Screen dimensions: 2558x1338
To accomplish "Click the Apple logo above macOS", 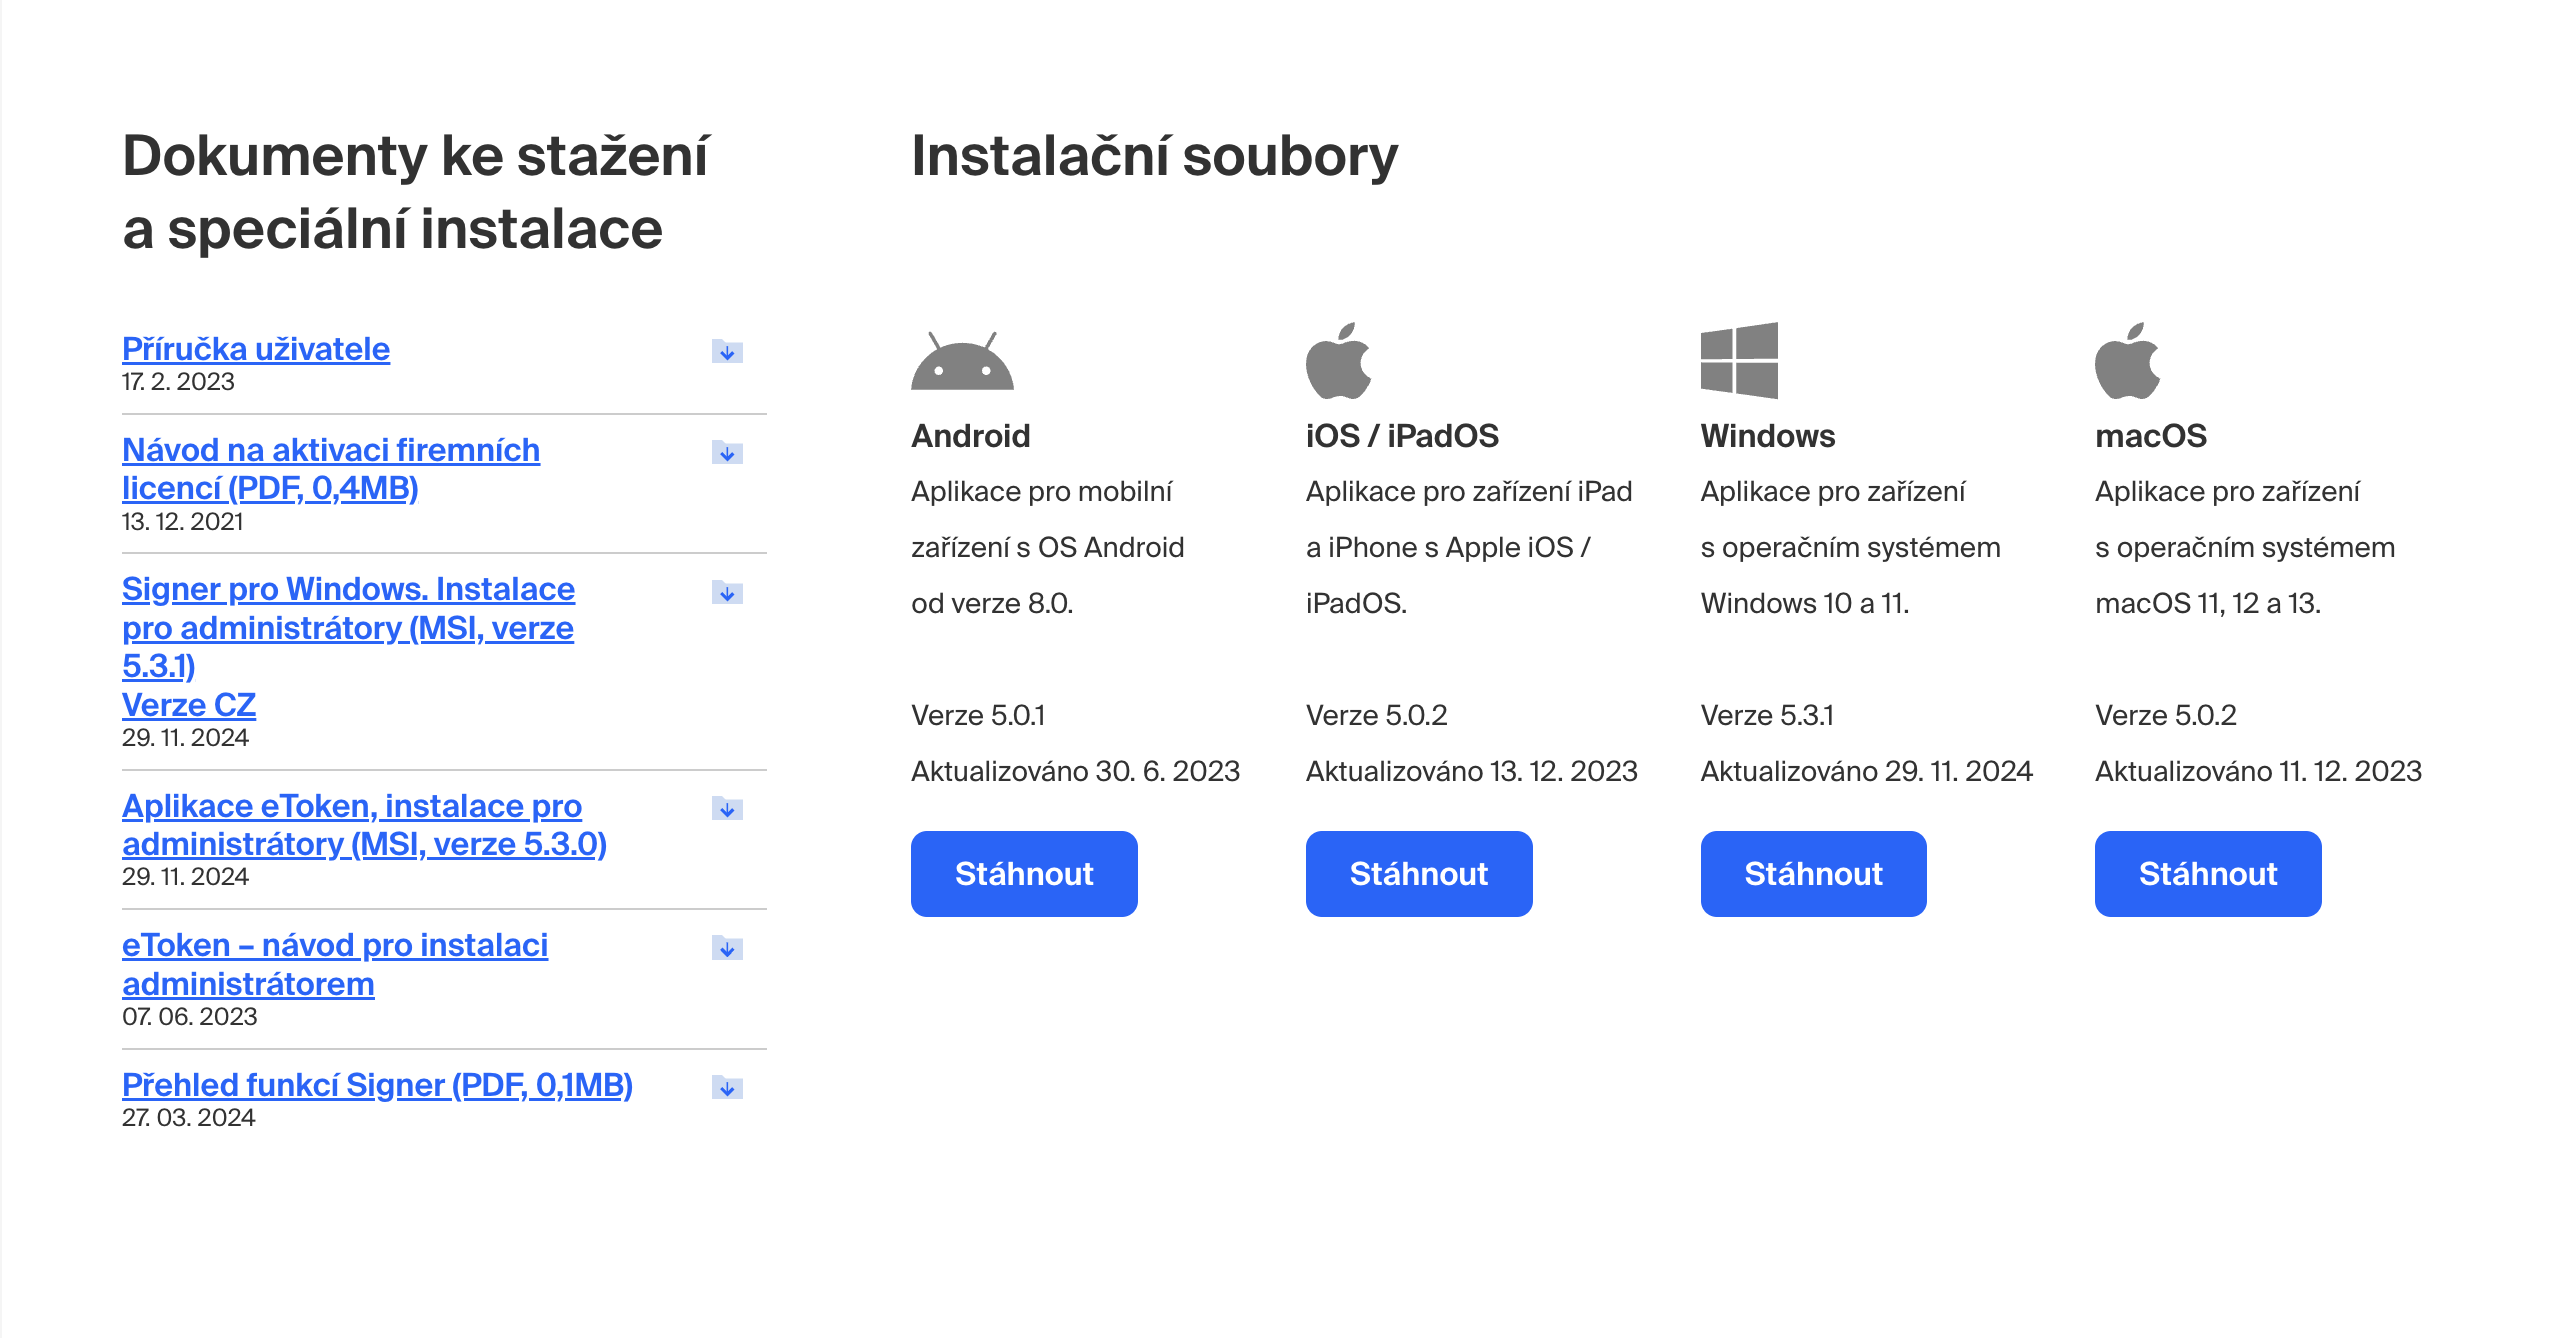I will click(2126, 361).
